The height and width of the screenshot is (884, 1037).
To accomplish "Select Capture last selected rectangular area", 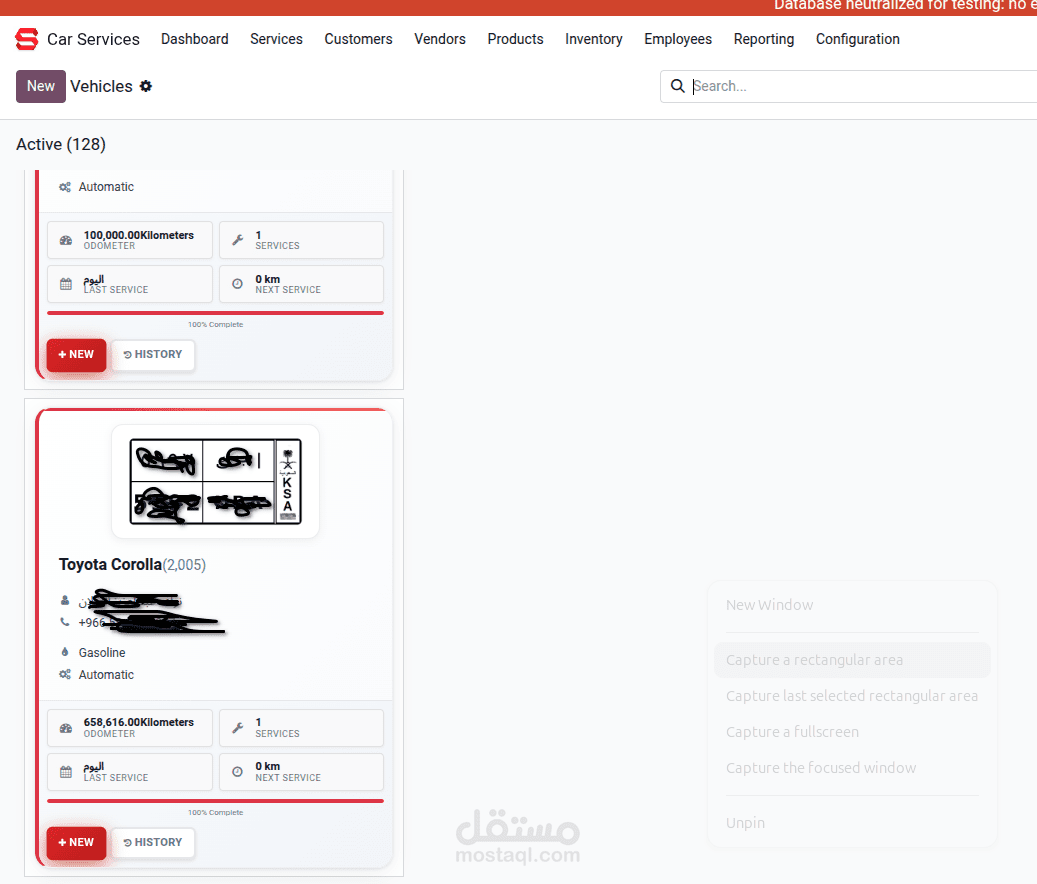I will 852,696.
